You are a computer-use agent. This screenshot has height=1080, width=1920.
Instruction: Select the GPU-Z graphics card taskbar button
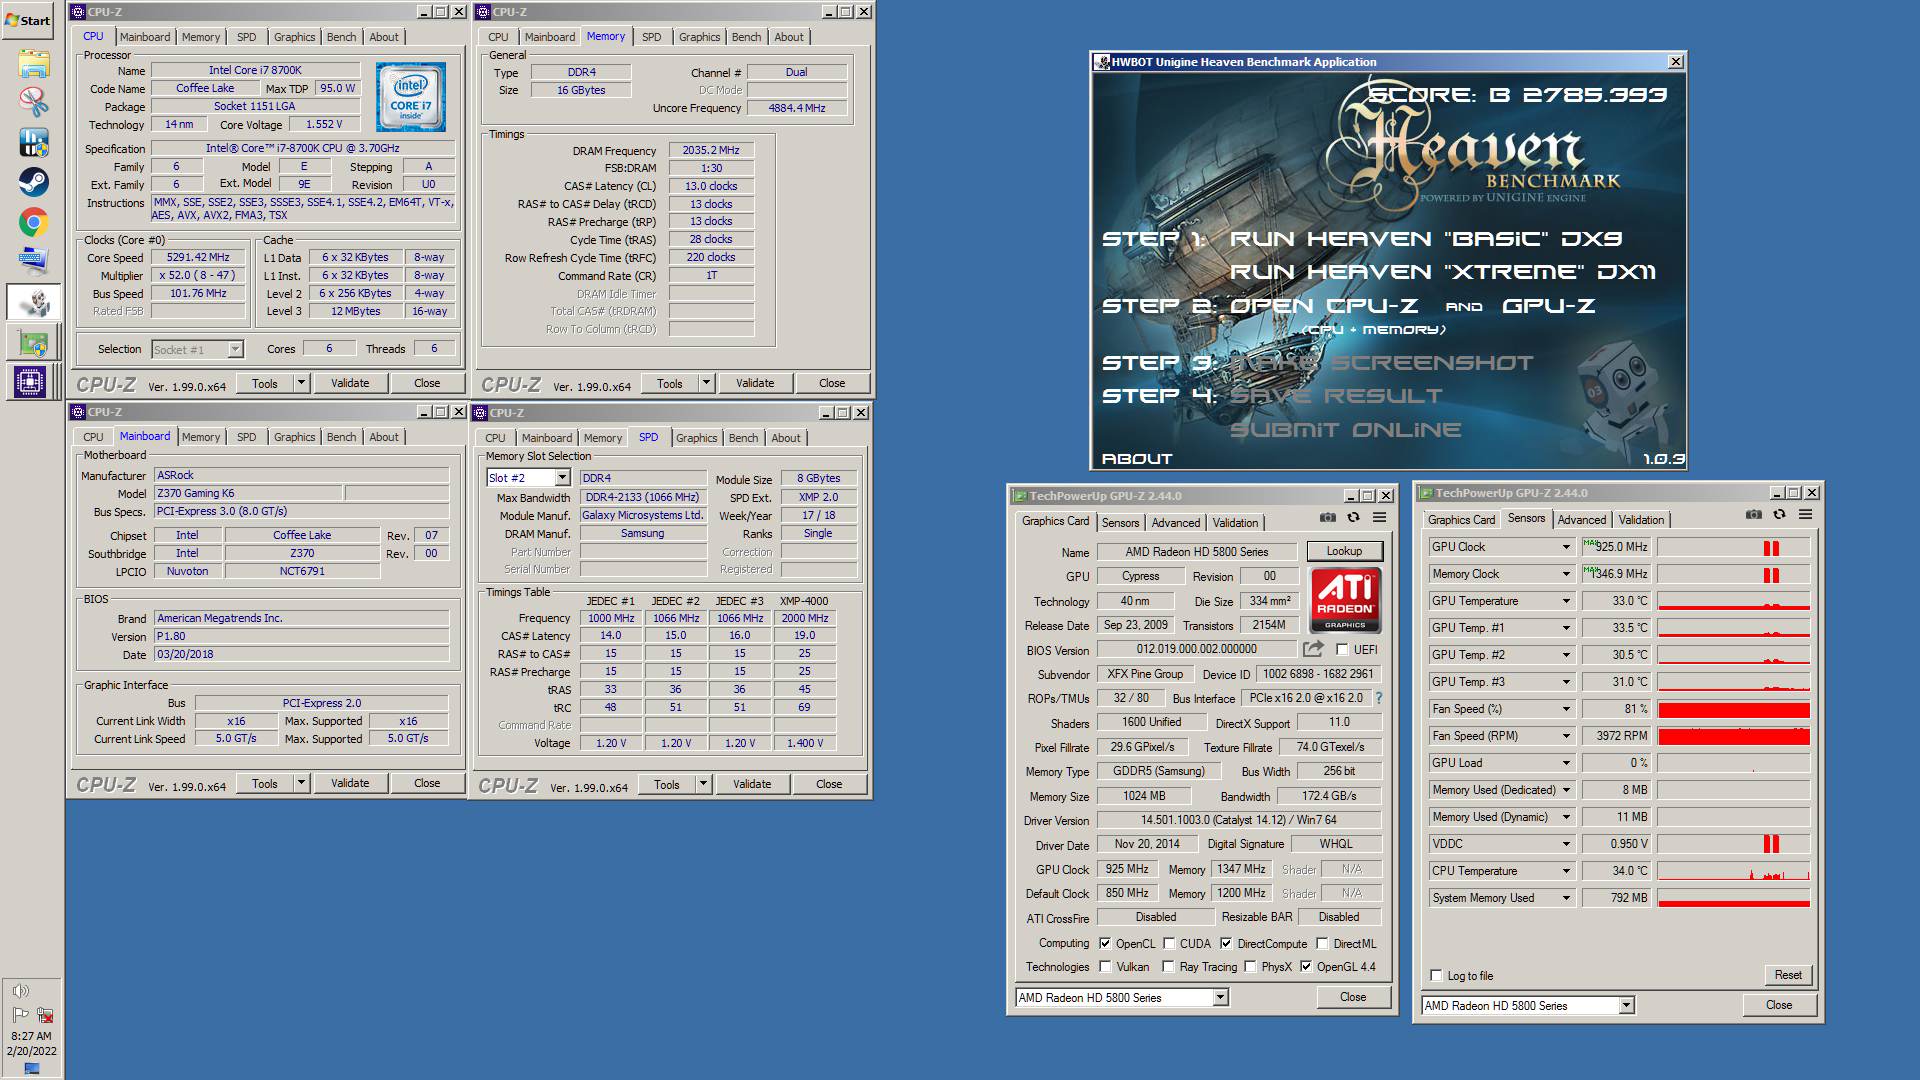click(33, 343)
